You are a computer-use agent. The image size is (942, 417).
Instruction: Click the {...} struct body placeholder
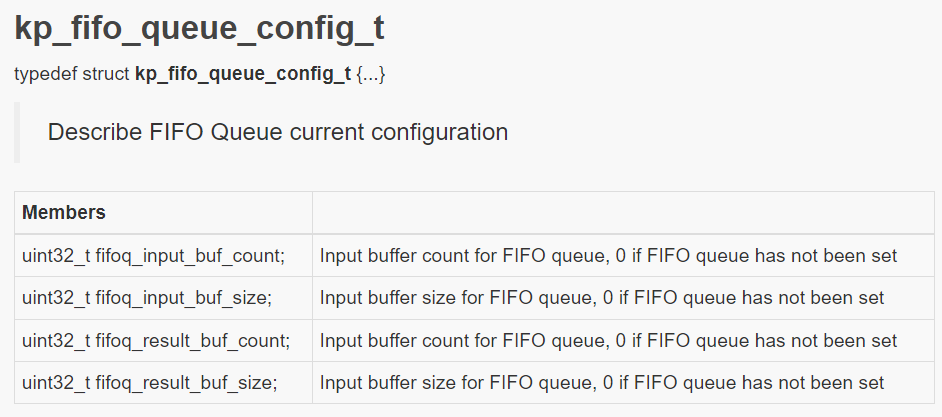(x=371, y=74)
